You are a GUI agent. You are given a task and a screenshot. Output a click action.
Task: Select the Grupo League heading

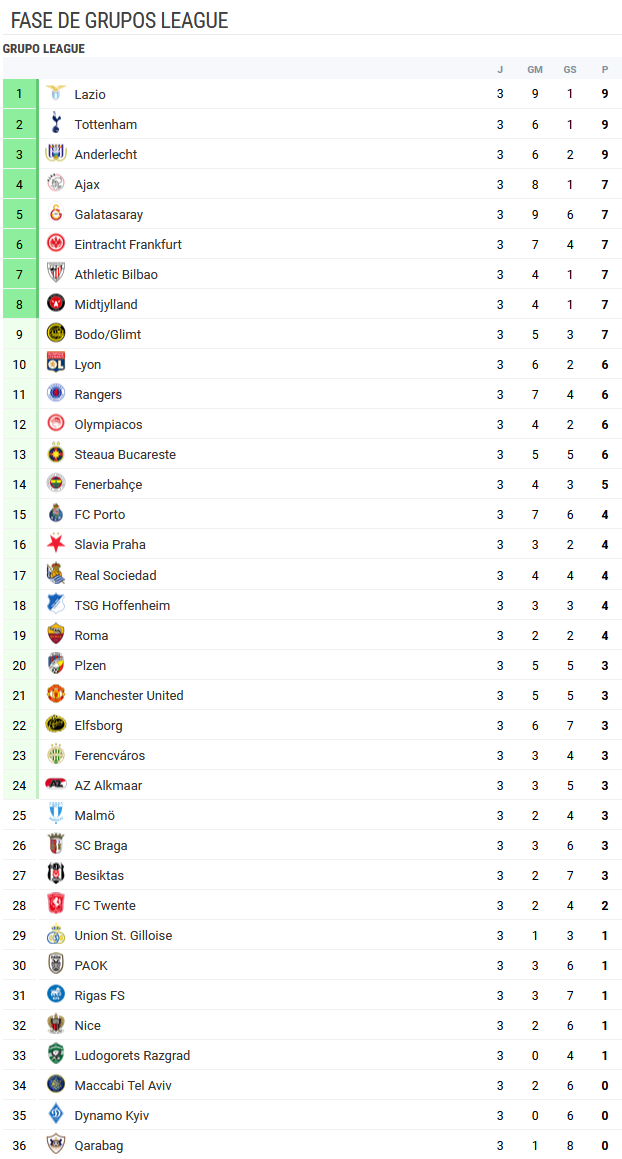(44, 49)
